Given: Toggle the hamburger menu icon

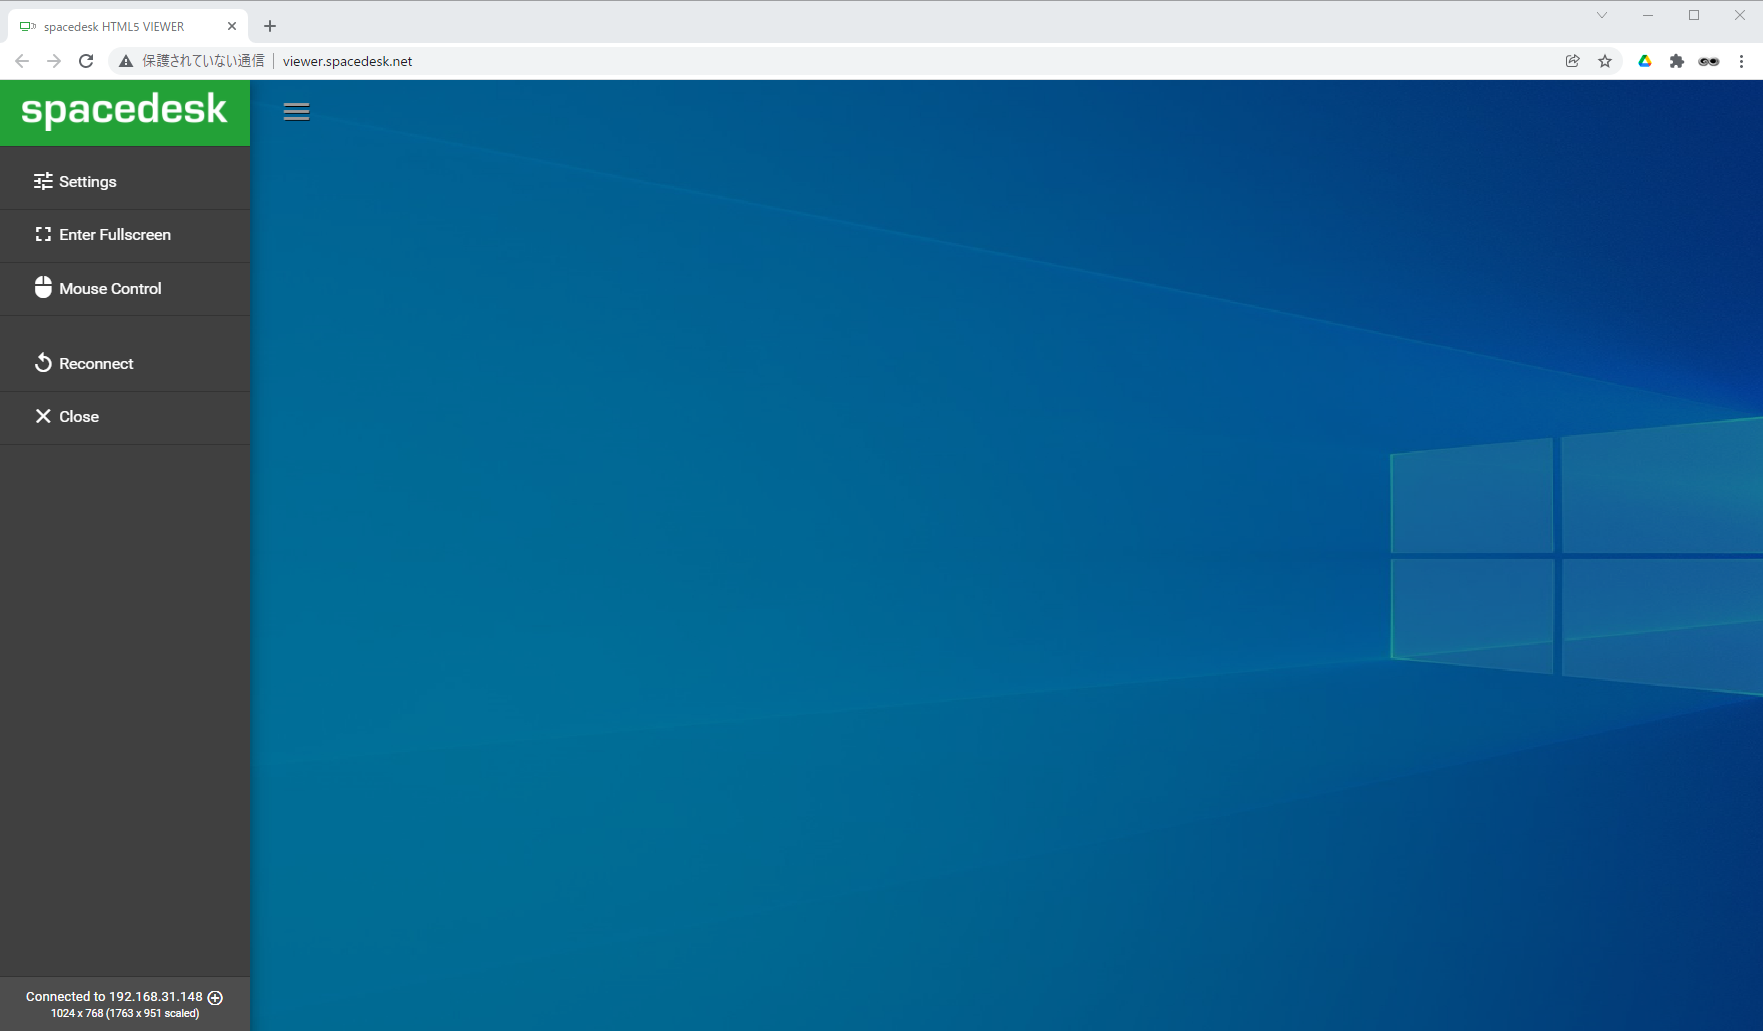Looking at the screenshot, I should tap(296, 112).
